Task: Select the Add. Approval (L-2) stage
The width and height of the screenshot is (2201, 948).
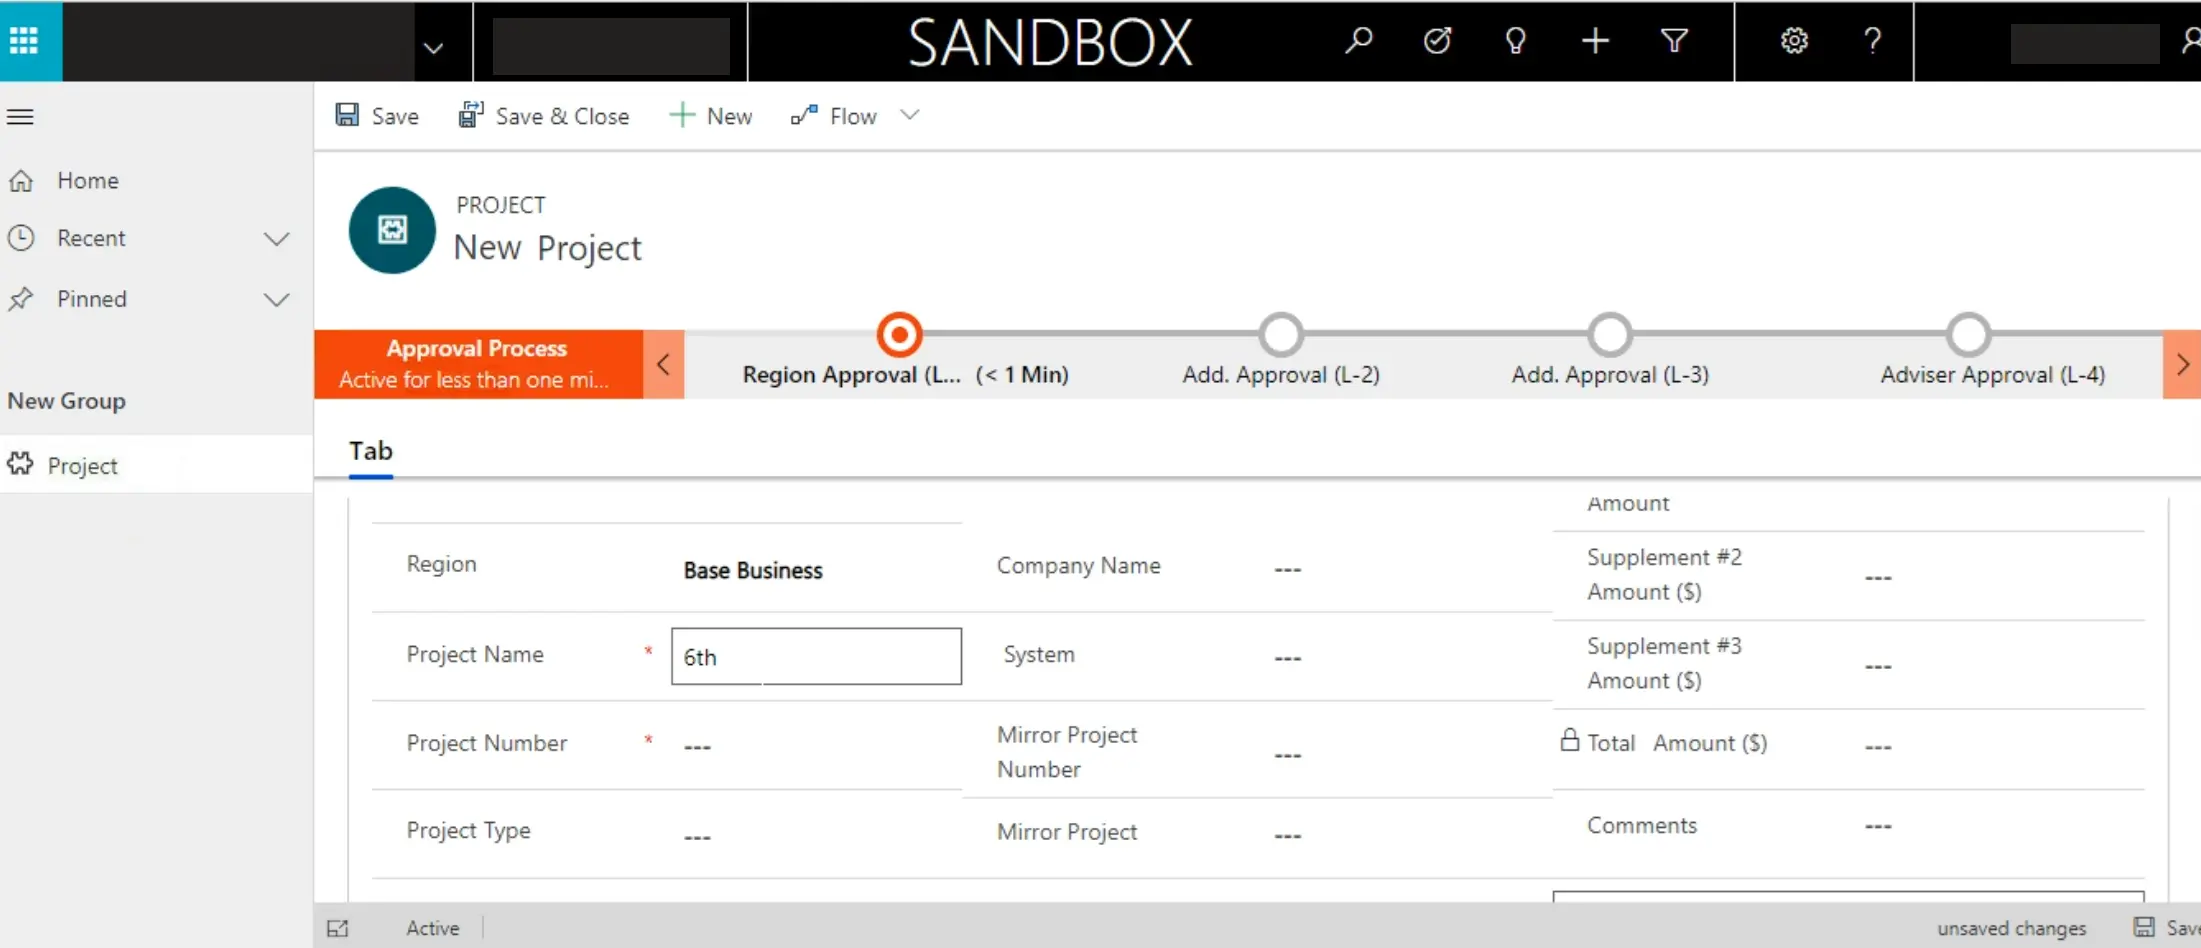Action: pyautogui.click(x=1280, y=336)
